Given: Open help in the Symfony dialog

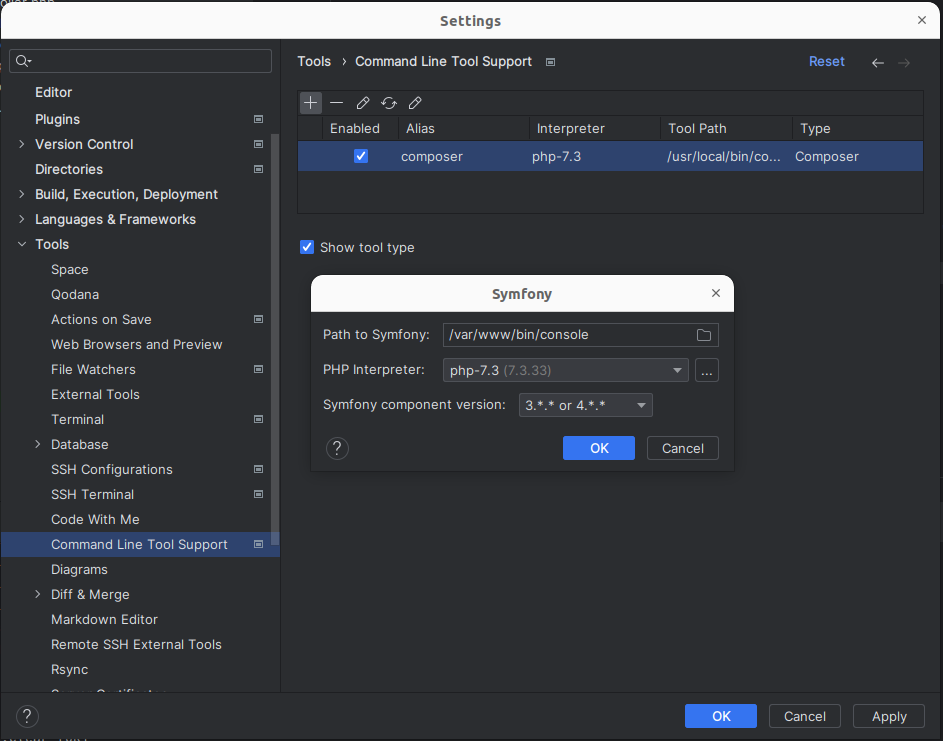Looking at the screenshot, I should [x=337, y=448].
